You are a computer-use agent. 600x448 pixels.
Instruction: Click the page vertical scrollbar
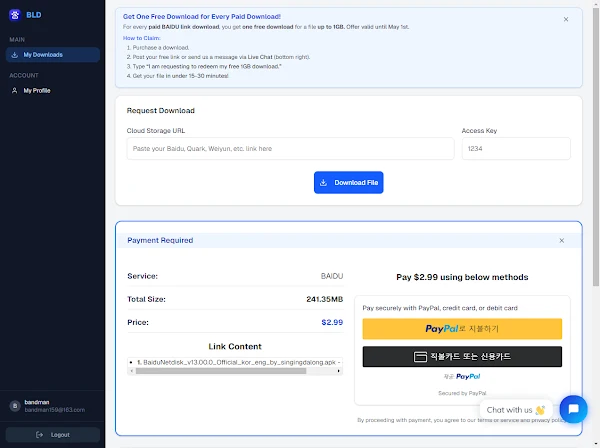(x=596, y=147)
